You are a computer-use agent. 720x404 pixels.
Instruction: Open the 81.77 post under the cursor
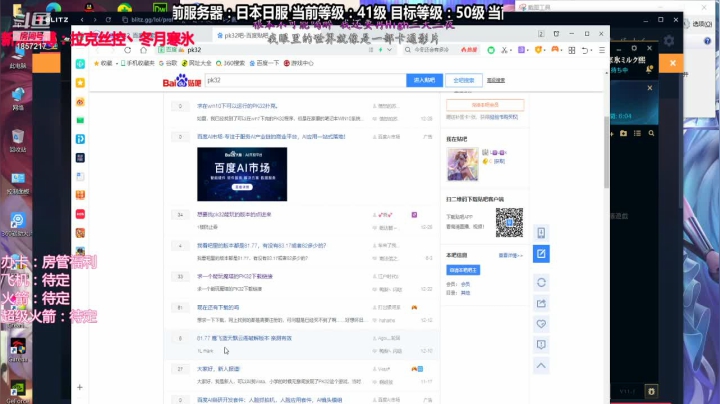[x=244, y=338]
